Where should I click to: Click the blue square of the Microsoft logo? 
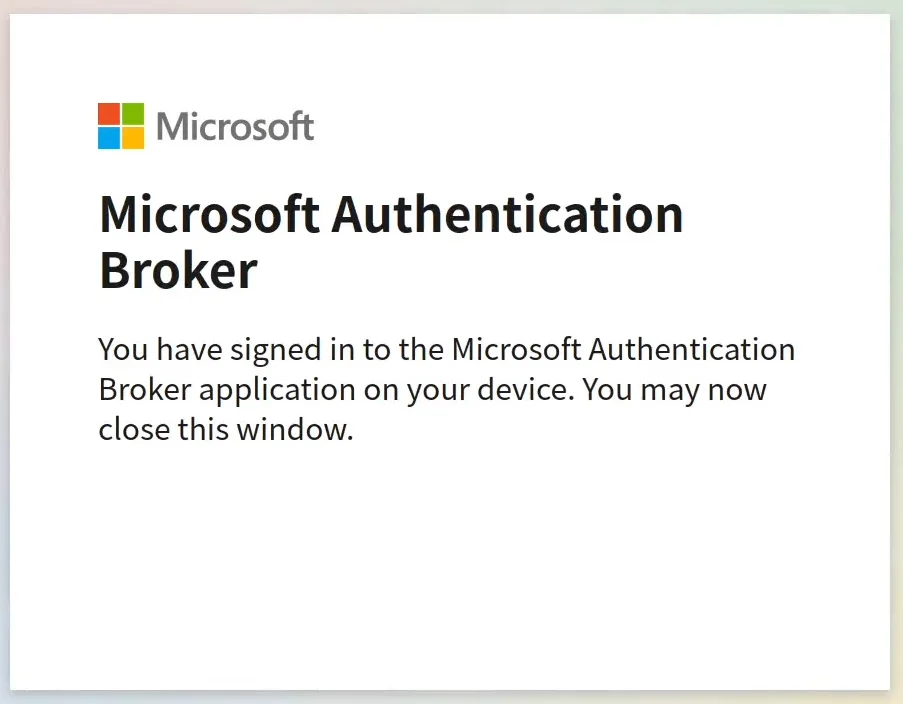tap(109, 137)
